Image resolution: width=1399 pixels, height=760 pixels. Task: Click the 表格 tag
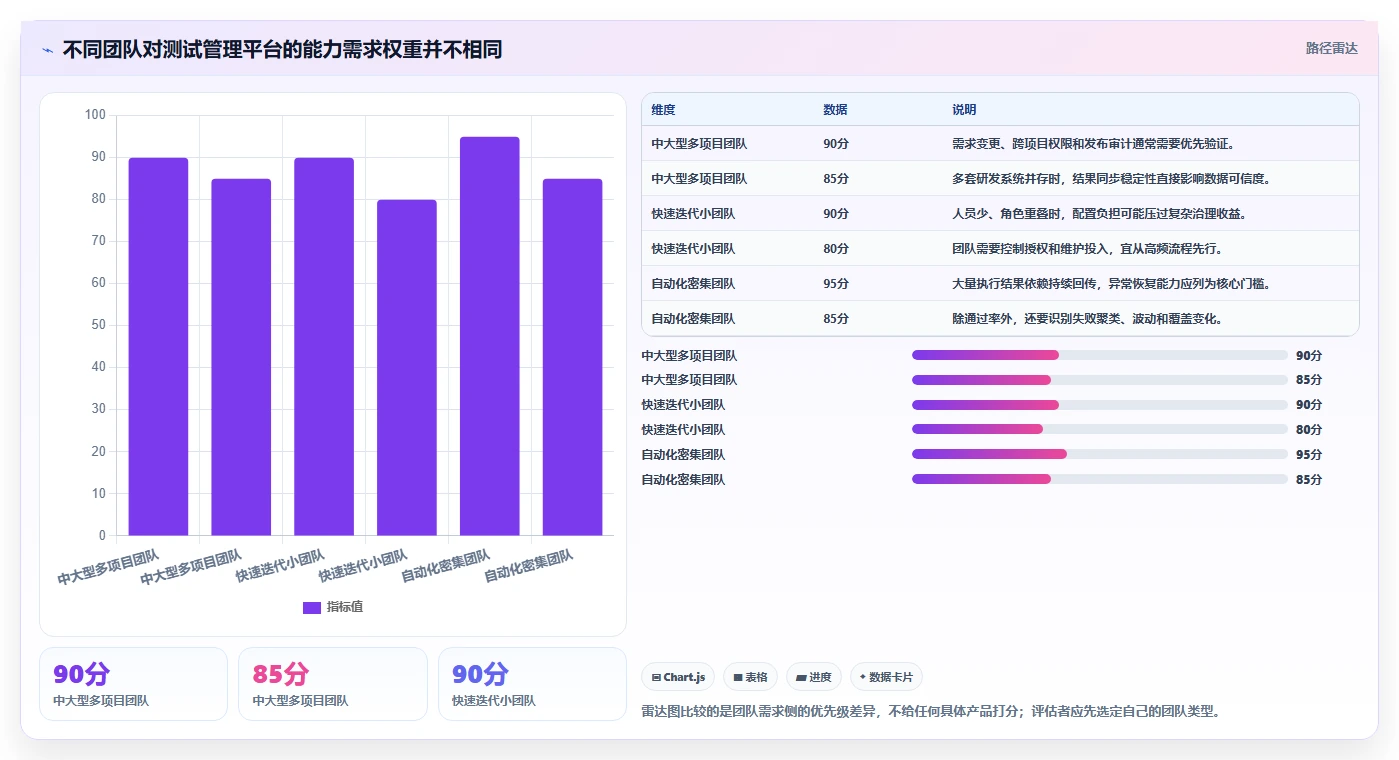pos(751,677)
